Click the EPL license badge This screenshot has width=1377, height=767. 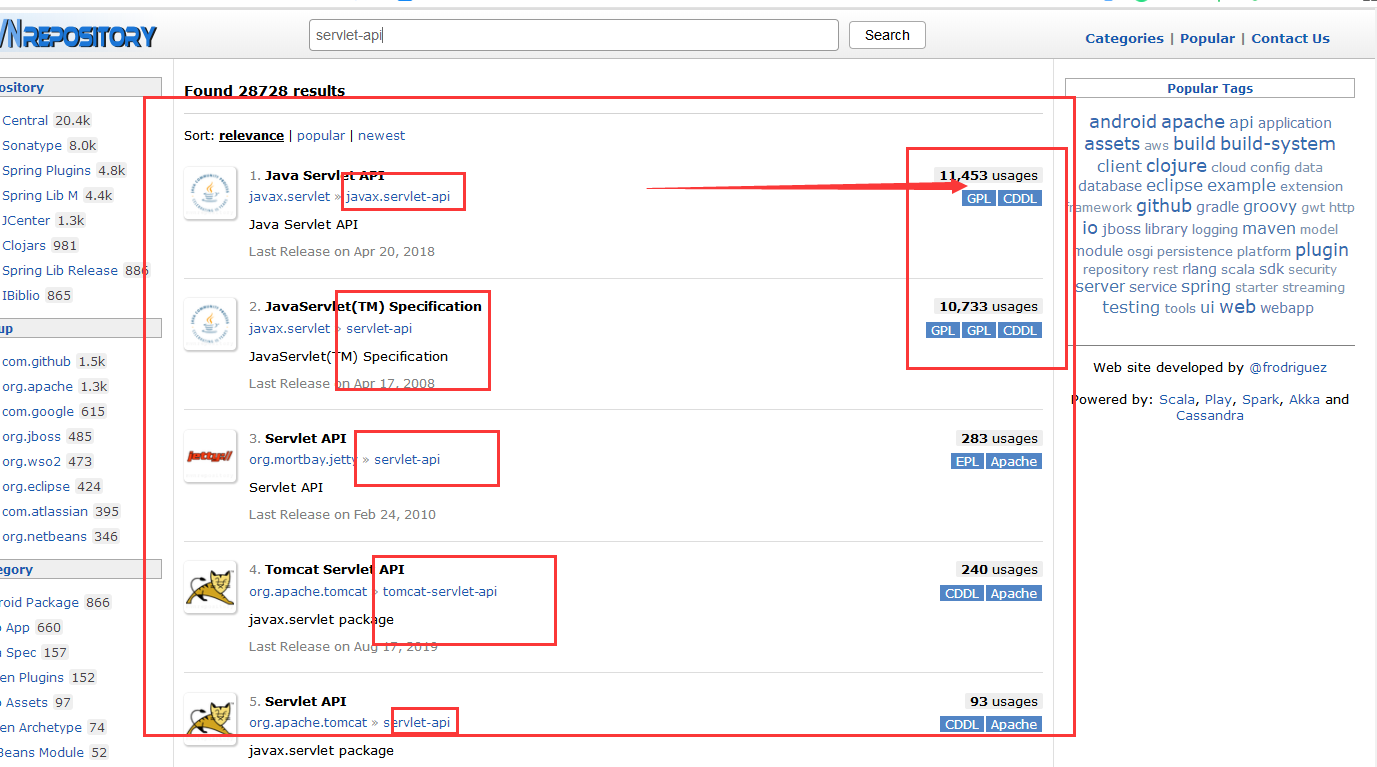(x=967, y=461)
